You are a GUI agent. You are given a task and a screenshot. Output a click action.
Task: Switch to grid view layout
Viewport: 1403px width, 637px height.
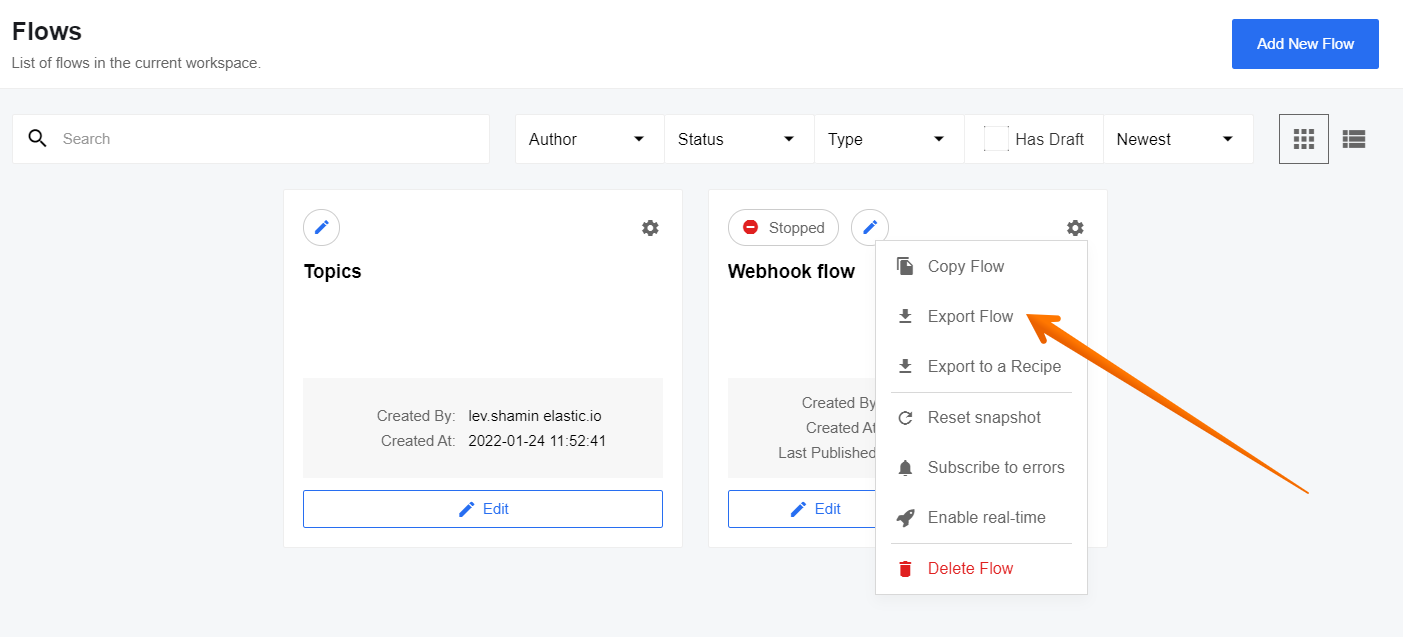(1304, 139)
